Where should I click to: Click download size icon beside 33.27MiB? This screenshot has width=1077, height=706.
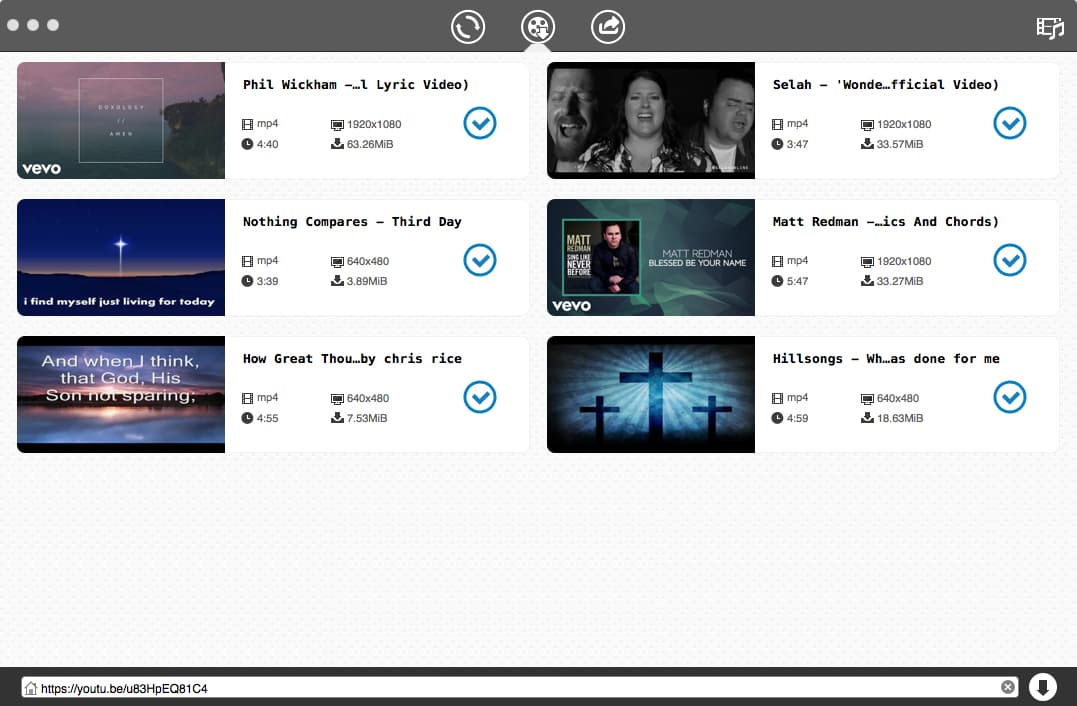(x=868, y=280)
